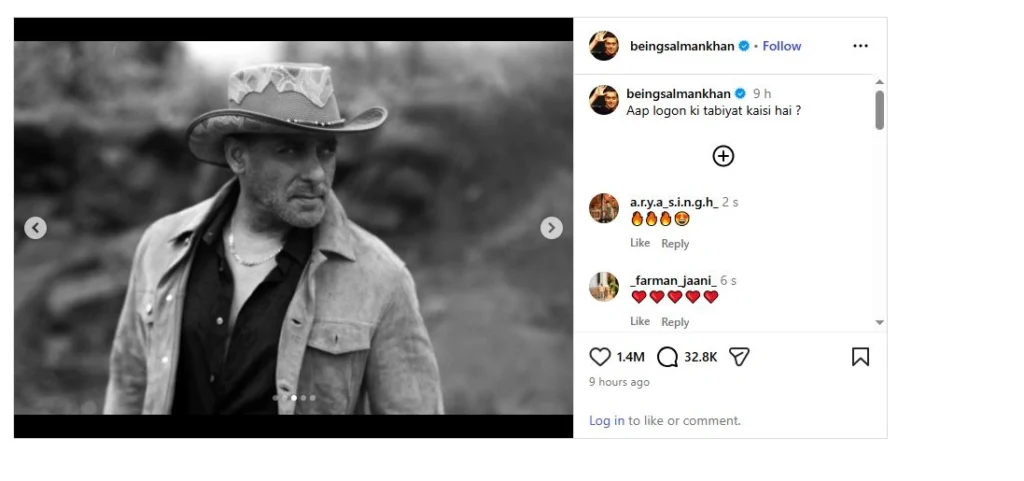Like _farman_jaani_'s comment
Viewport: 1024px width, 481px height.
click(x=640, y=321)
